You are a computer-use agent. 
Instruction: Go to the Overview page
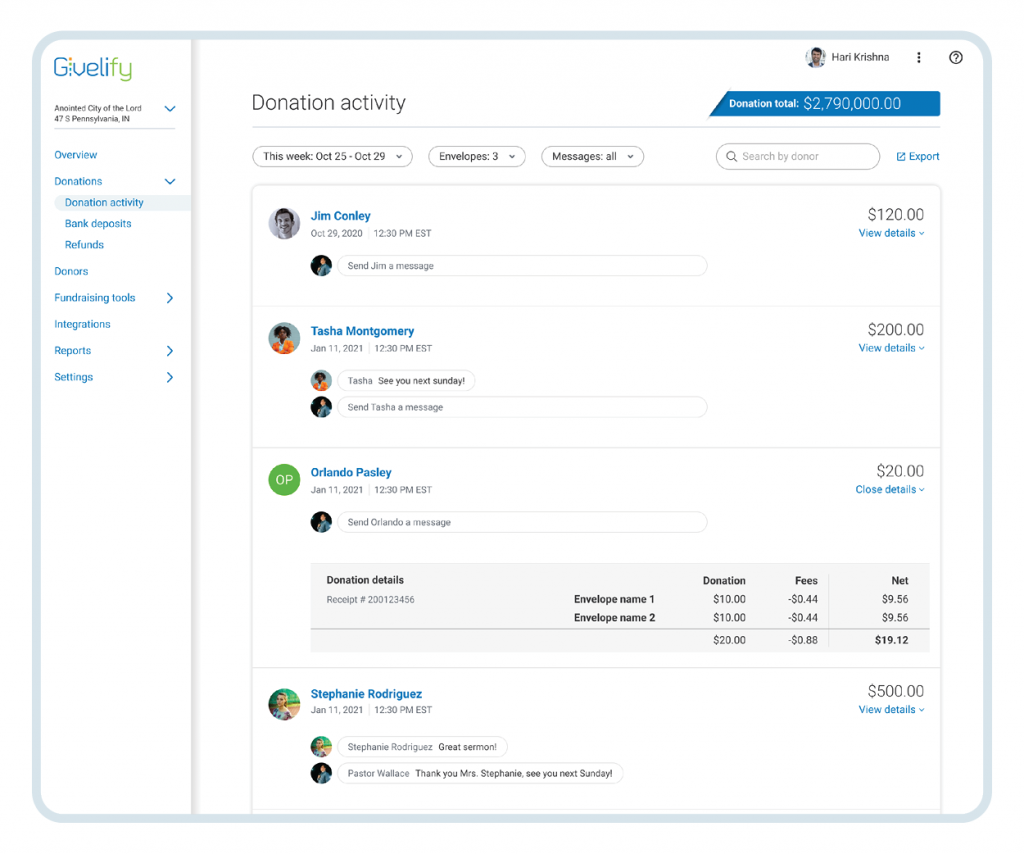point(76,155)
